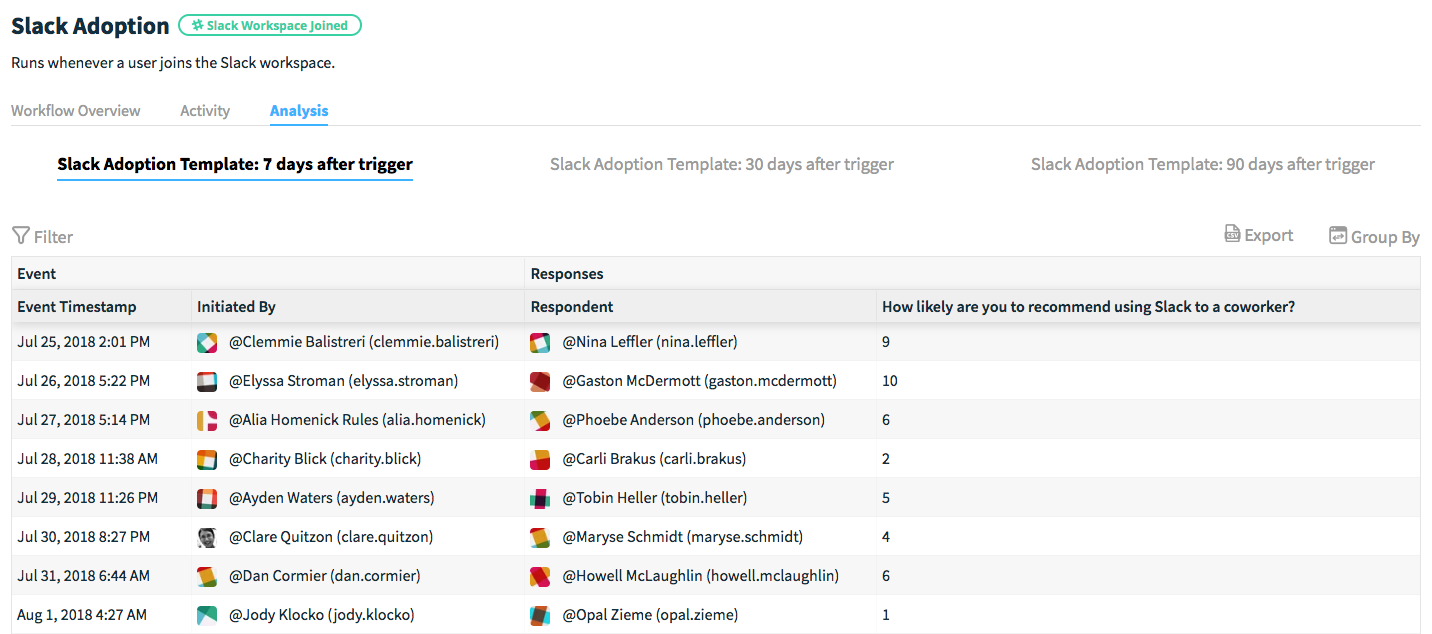The width and height of the screenshot is (1432, 634).
Task: Switch to 30 days after trigger template
Action: [722, 164]
